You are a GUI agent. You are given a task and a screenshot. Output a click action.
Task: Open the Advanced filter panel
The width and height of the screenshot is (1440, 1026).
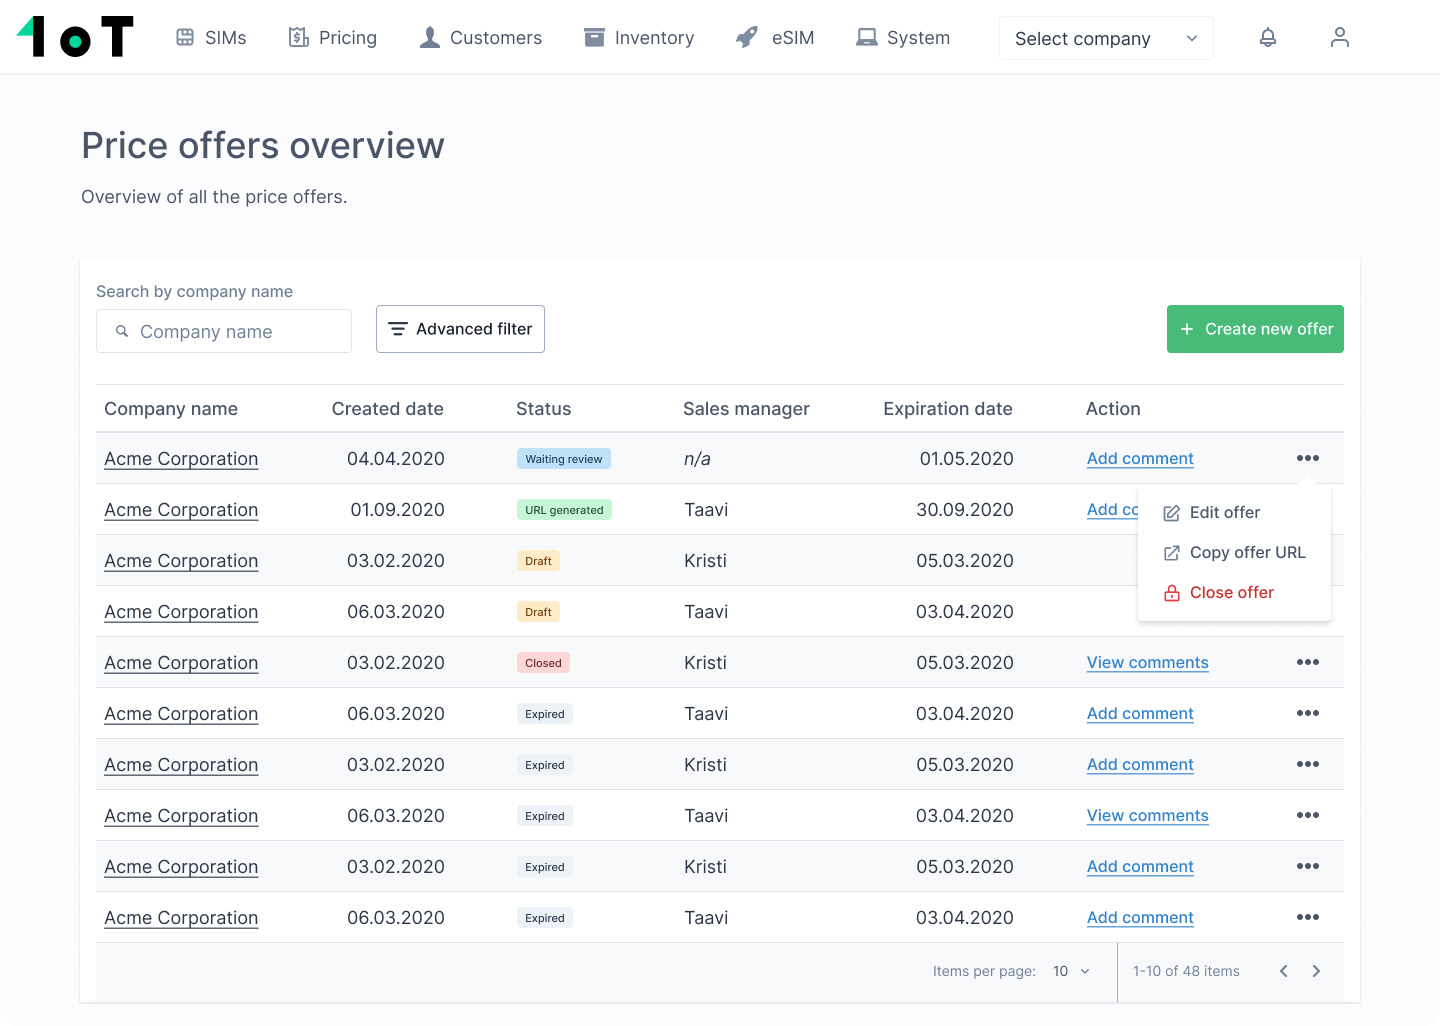(460, 329)
